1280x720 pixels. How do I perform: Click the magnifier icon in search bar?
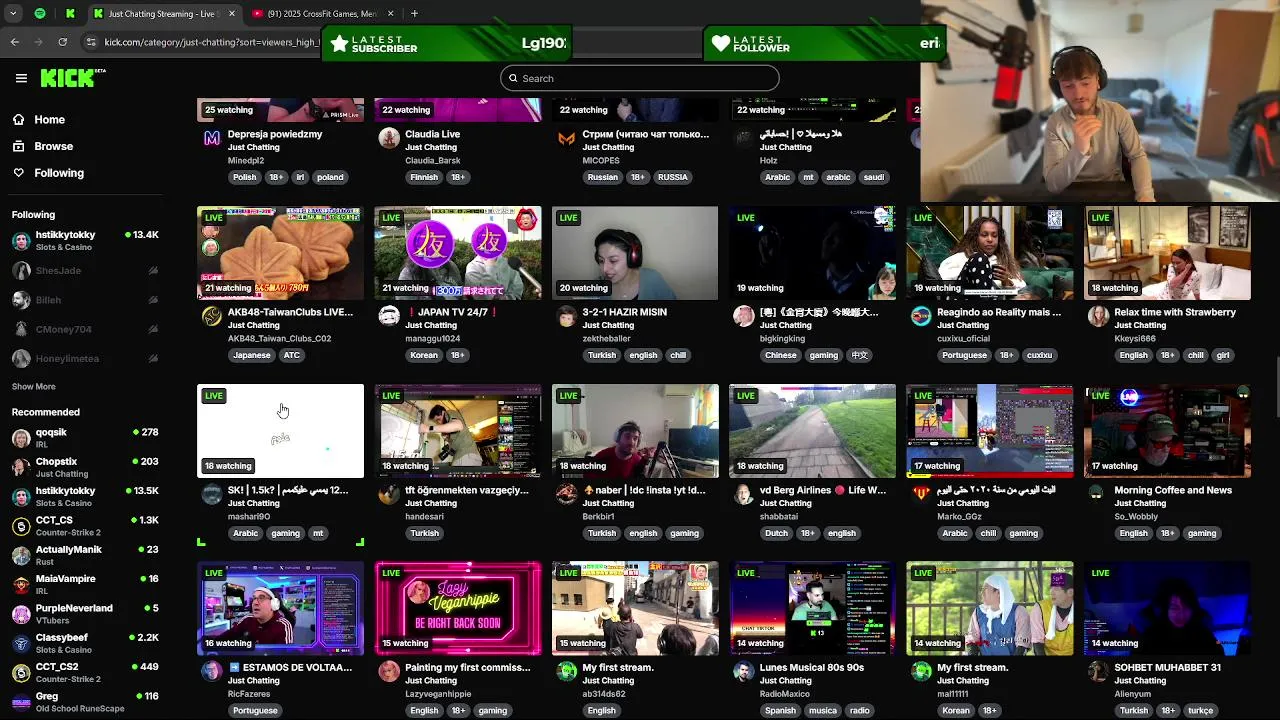point(513,78)
